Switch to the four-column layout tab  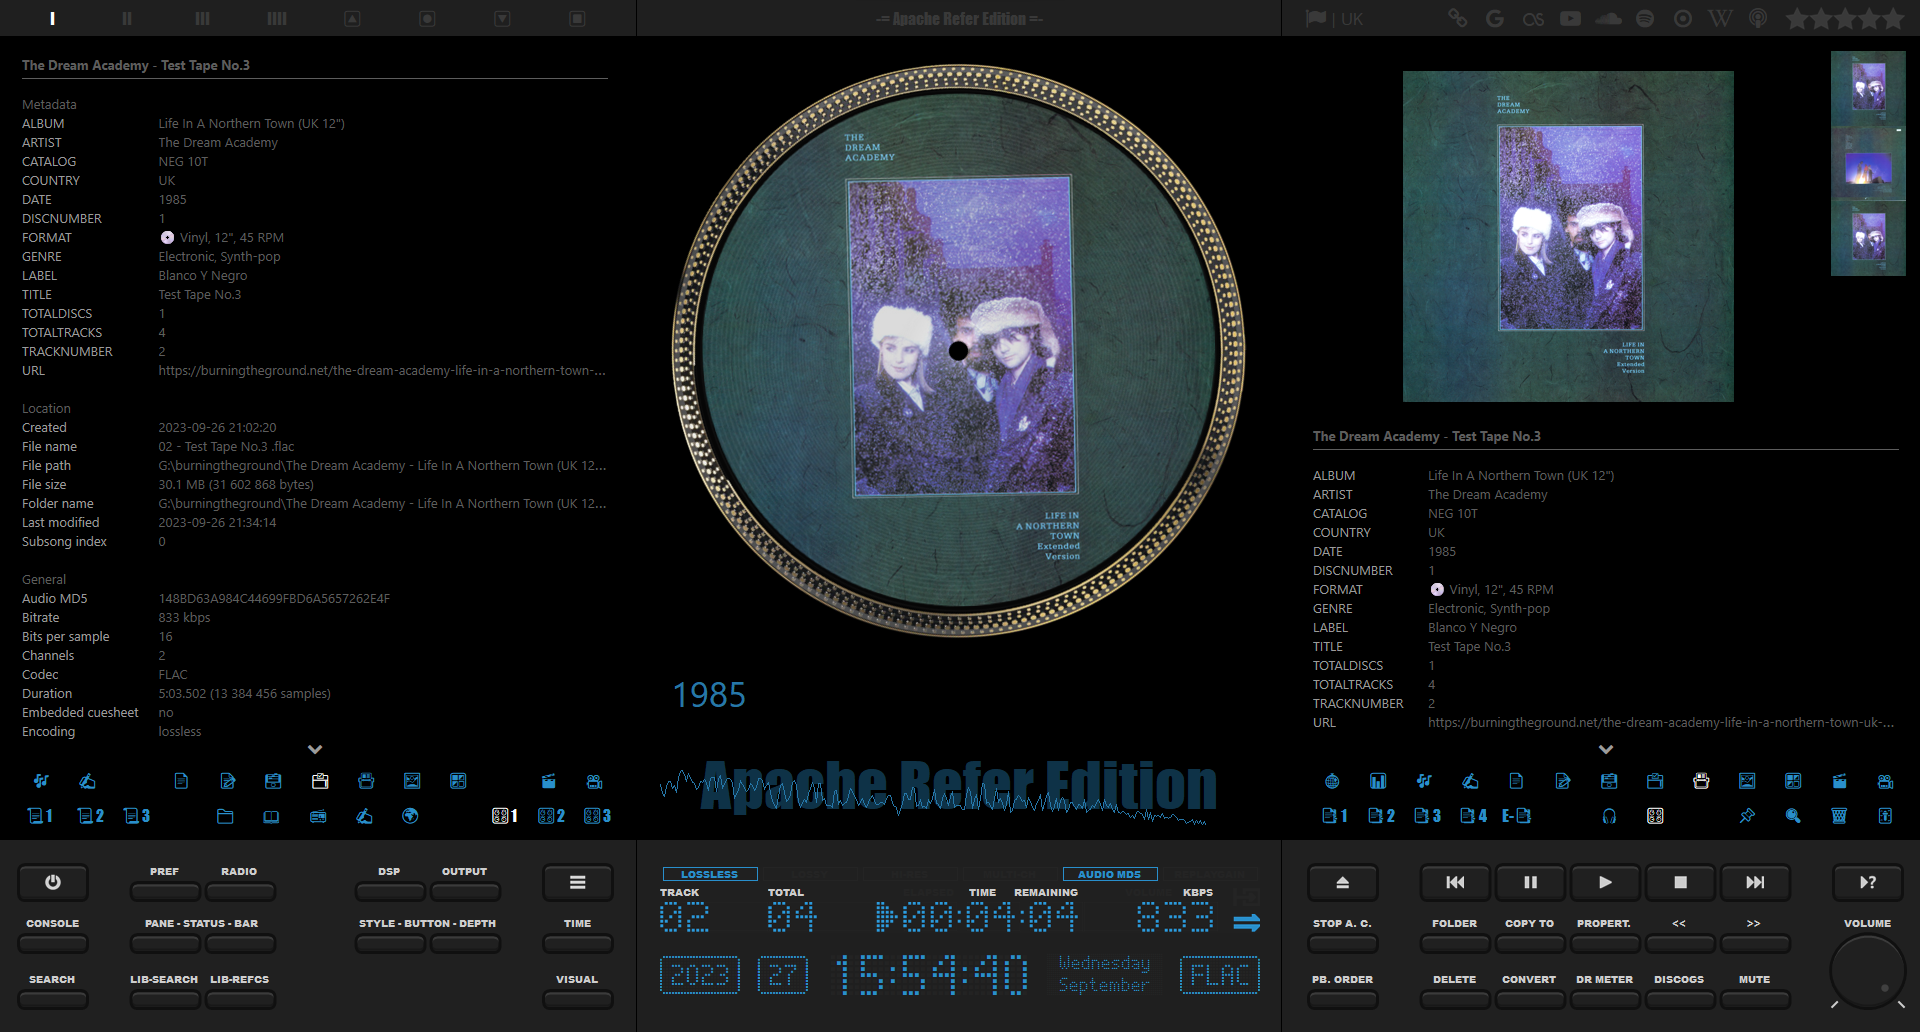click(x=277, y=18)
